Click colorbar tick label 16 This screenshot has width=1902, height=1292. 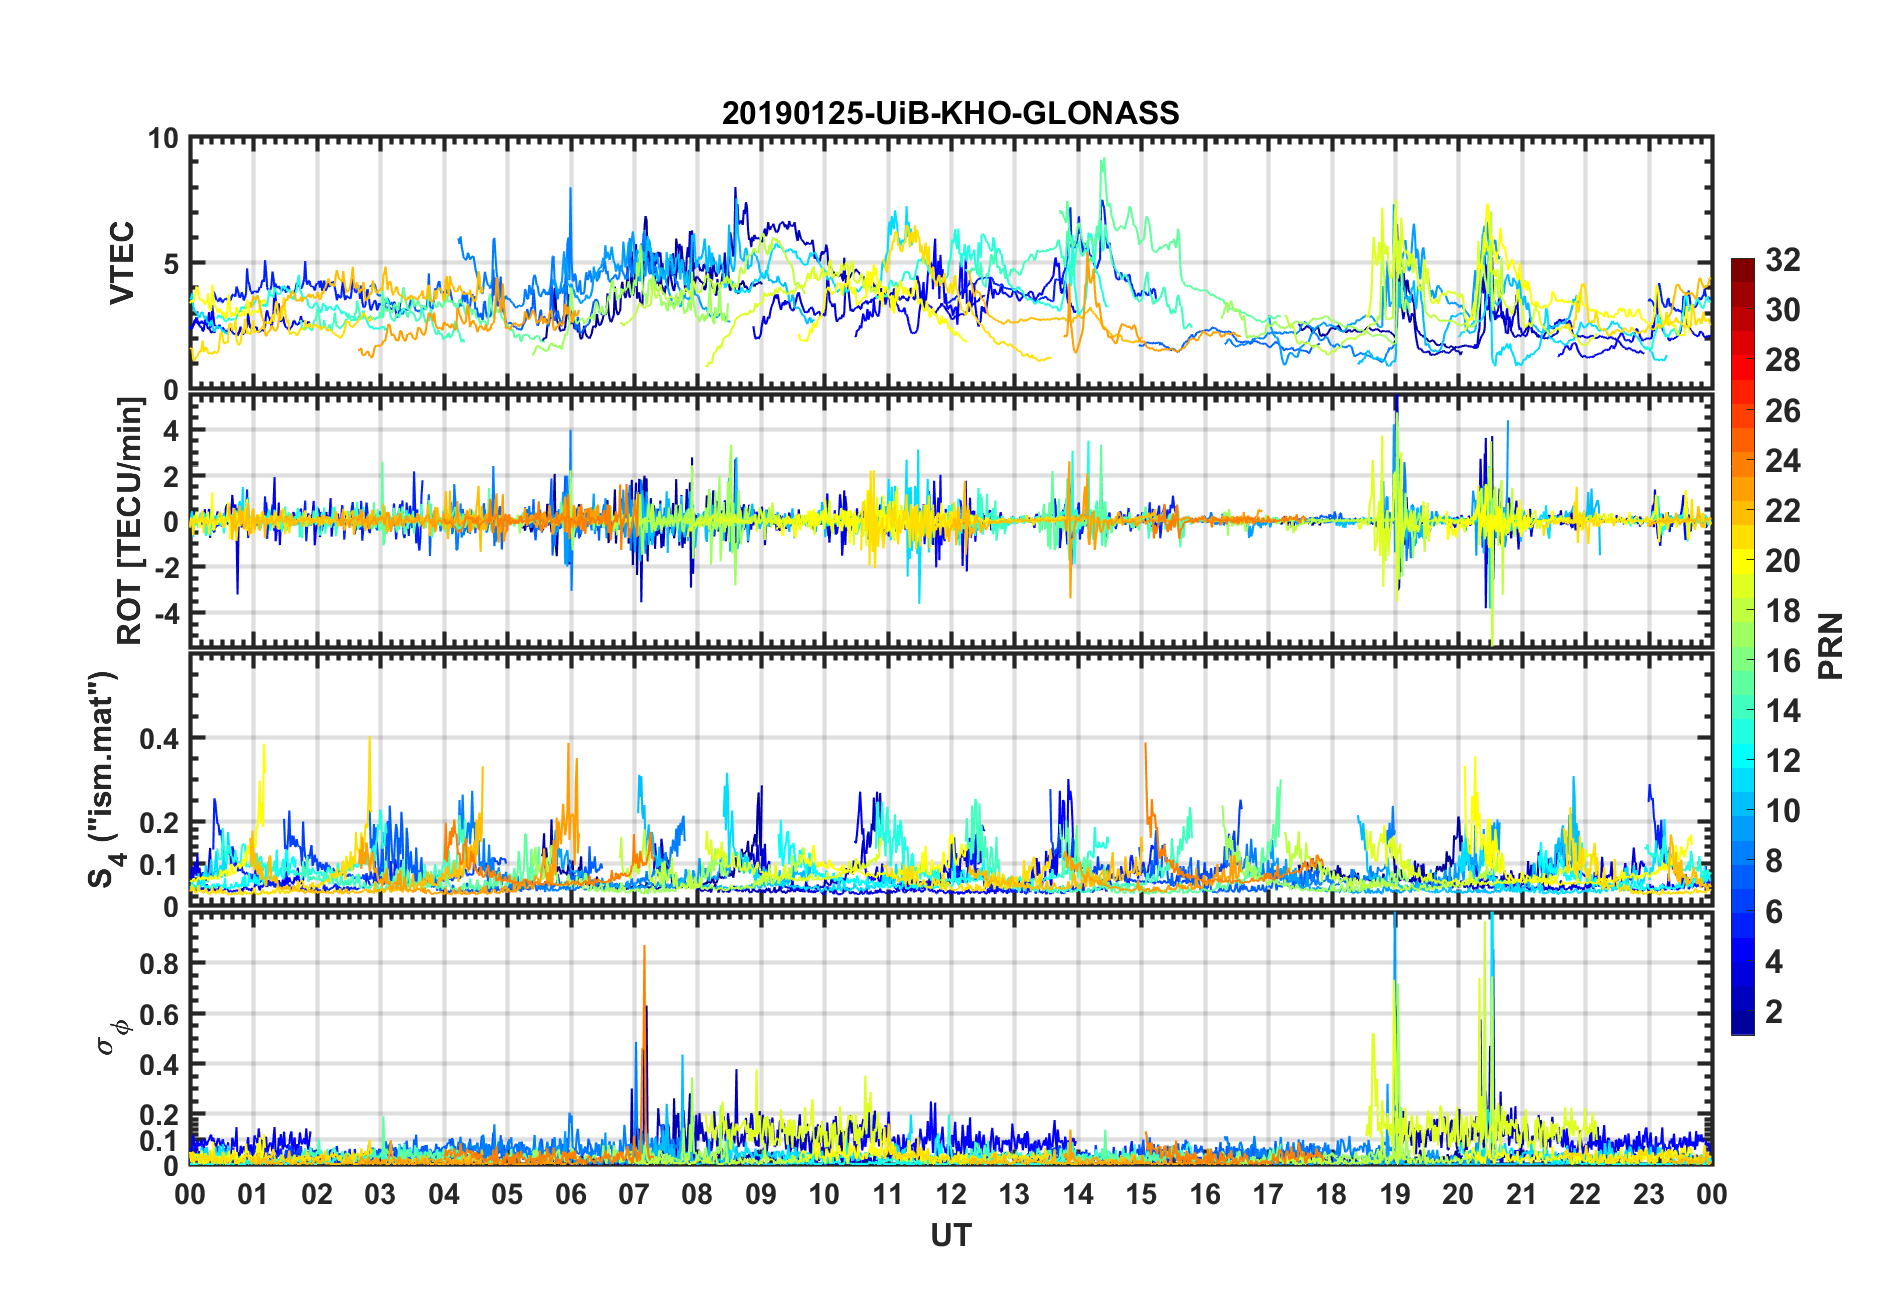pyautogui.click(x=1783, y=661)
